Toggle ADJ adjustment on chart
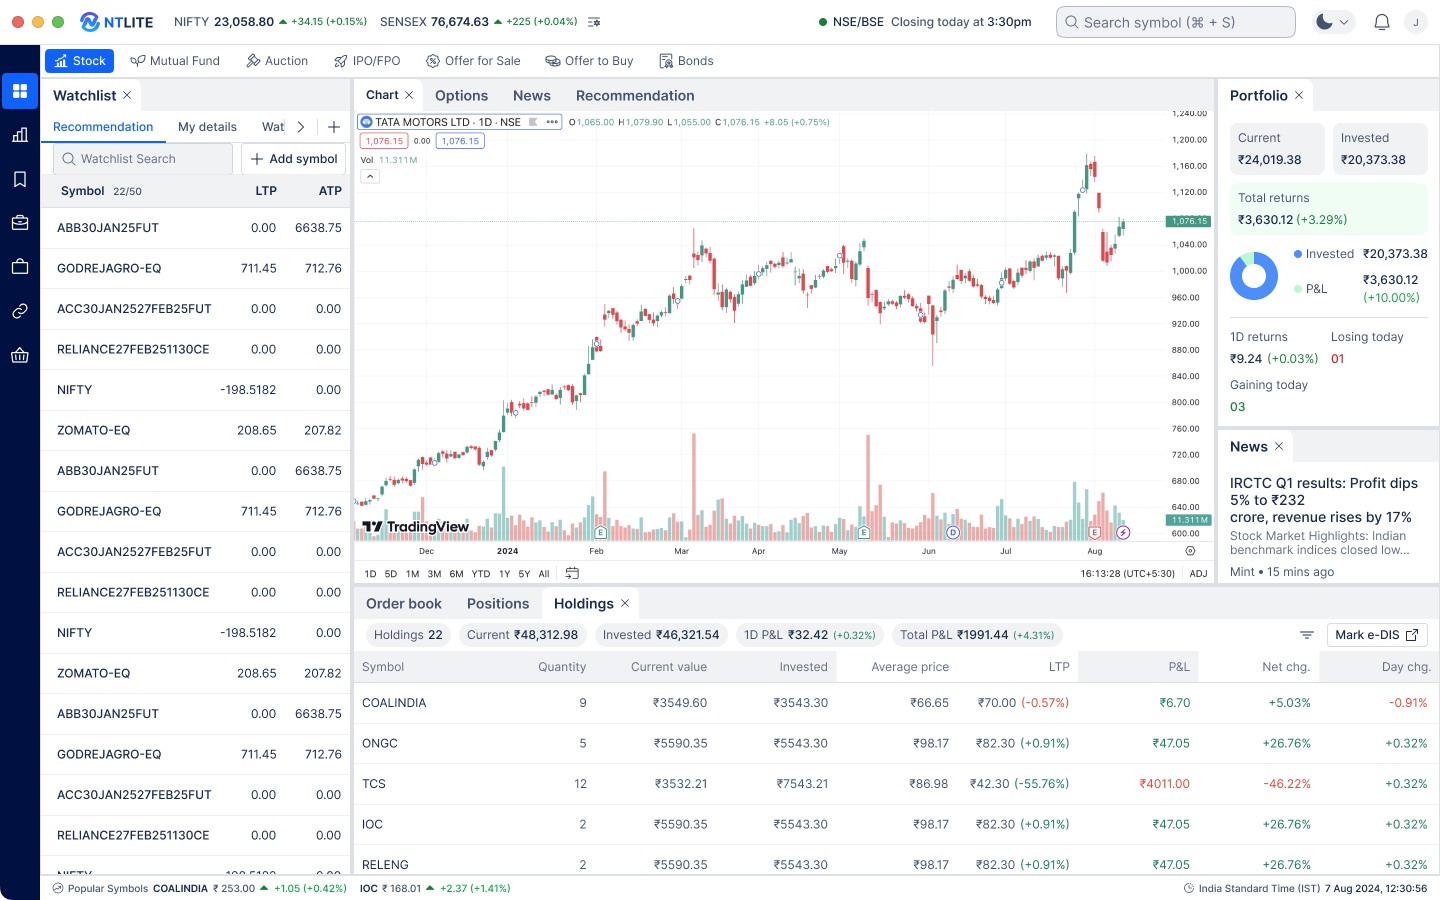The width and height of the screenshot is (1440, 900). 1198,574
